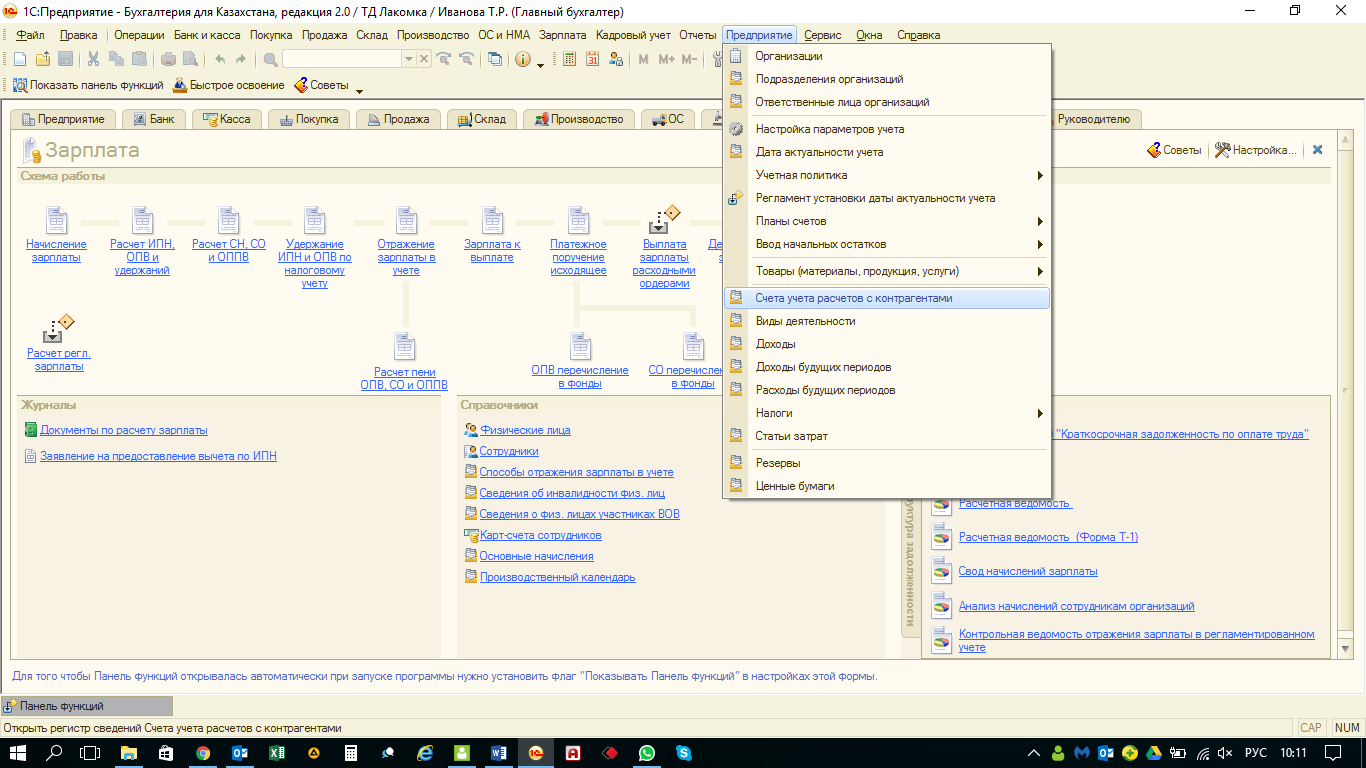This screenshot has width=1366, height=768.
Task: Open Word from the Windows taskbar
Action: [x=498, y=753]
